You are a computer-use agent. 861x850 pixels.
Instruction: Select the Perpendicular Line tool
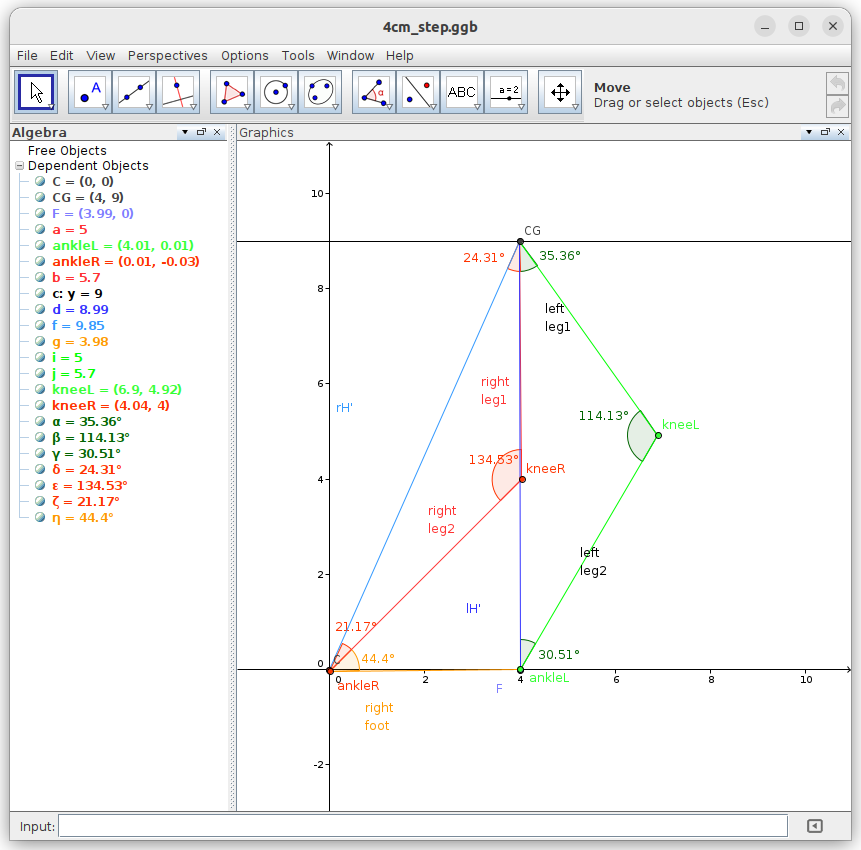178,92
